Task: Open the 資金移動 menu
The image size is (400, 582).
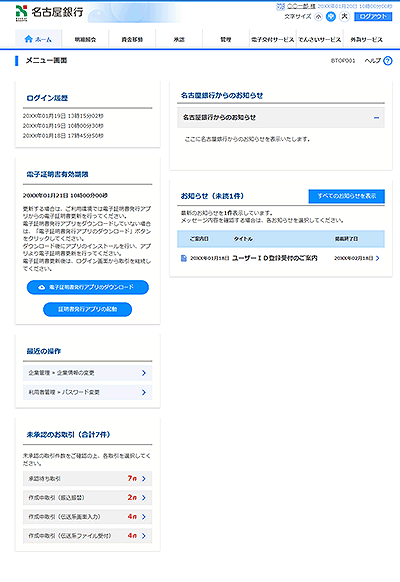Action: click(132, 39)
